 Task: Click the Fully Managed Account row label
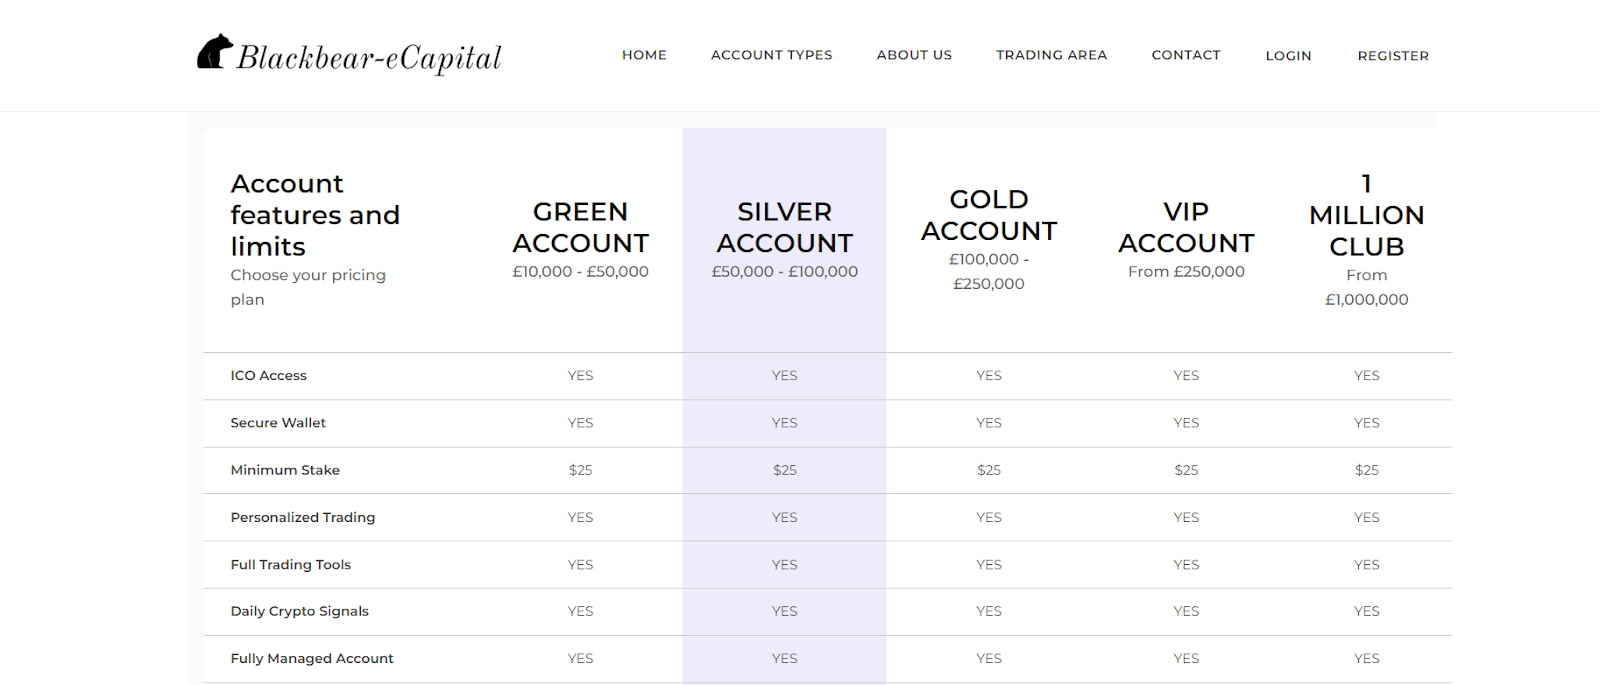point(312,659)
